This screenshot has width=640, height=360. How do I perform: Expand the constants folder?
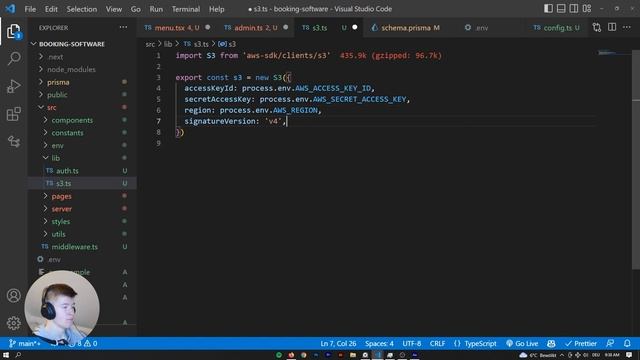tap(67, 133)
